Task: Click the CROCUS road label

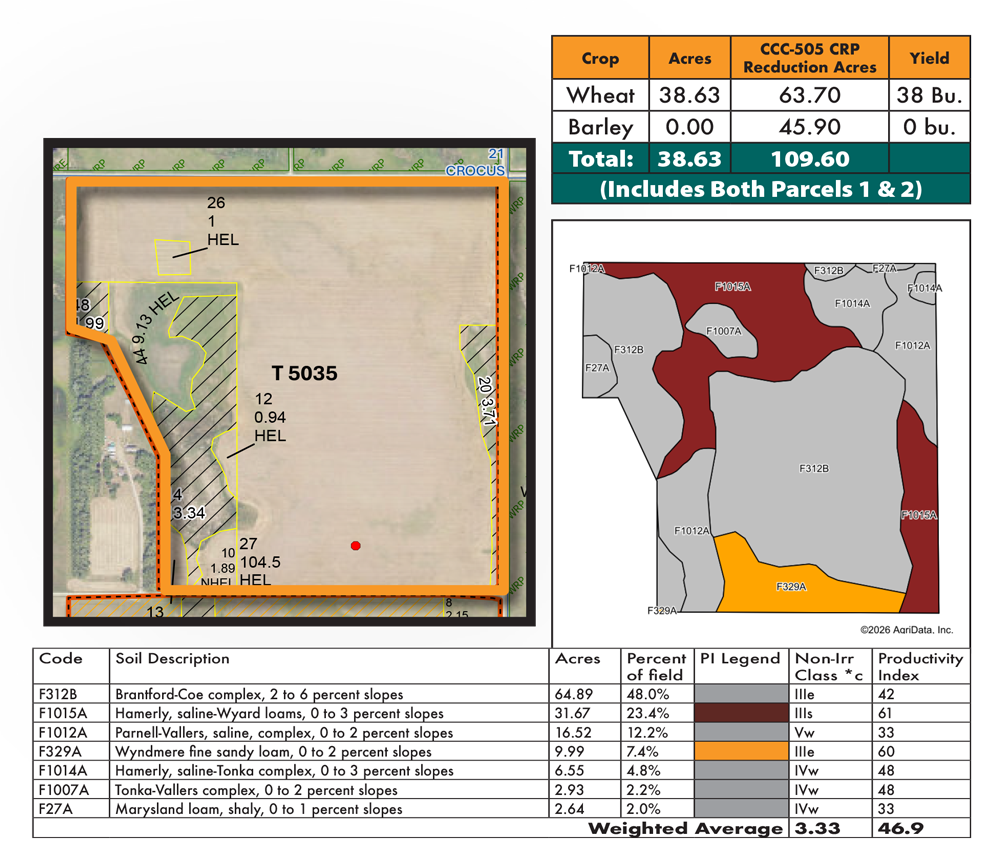Action: tap(474, 171)
